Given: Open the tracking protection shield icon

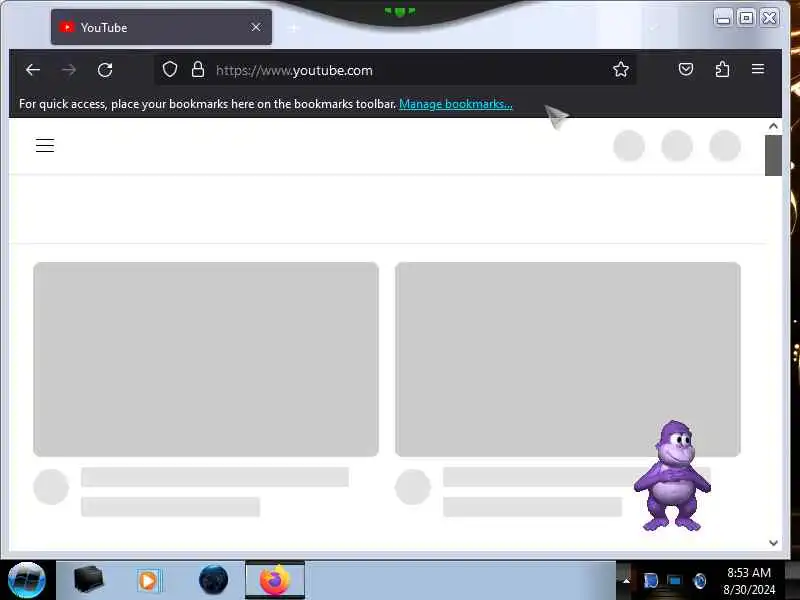Looking at the screenshot, I should tap(170, 69).
